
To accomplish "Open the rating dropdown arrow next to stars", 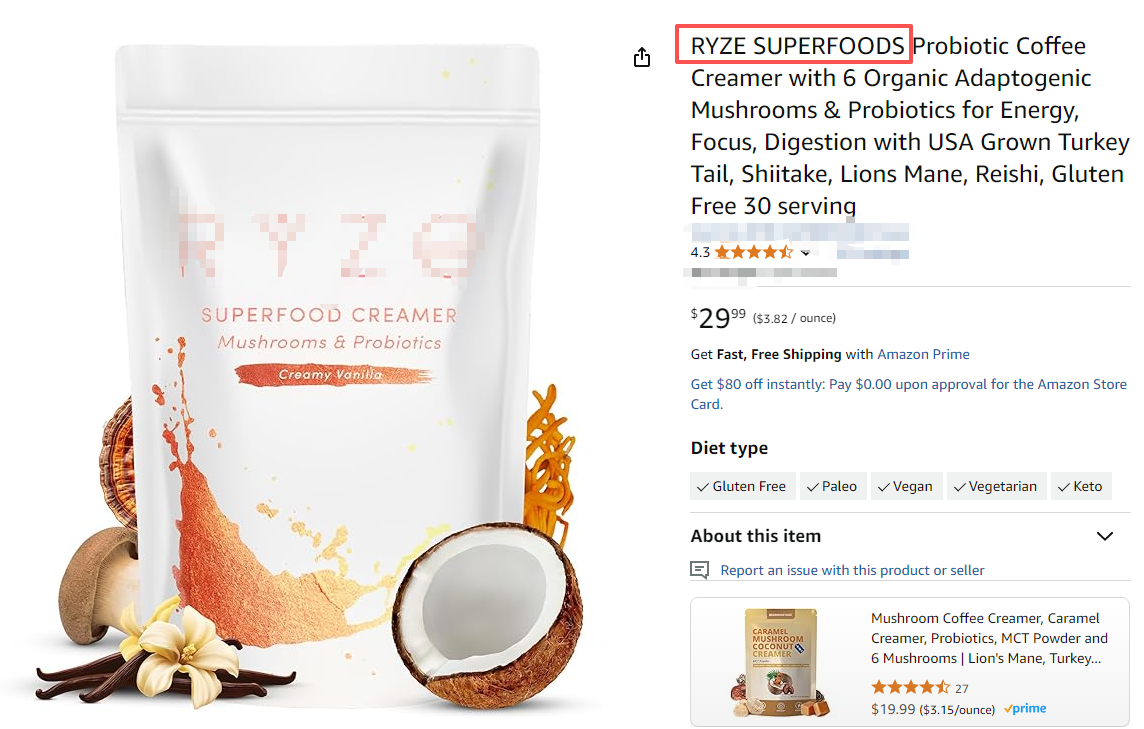I will click(x=805, y=253).
